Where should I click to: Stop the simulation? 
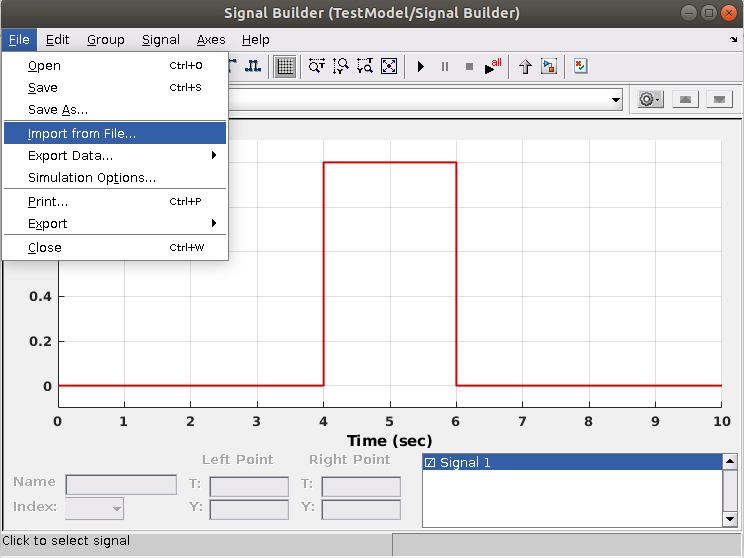click(x=469, y=66)
